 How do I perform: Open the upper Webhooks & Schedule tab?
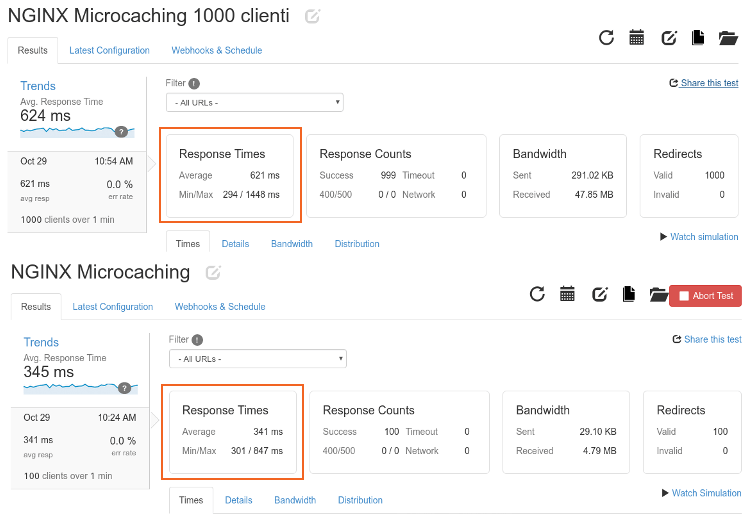pyautogui.click(x=217, y=50)
